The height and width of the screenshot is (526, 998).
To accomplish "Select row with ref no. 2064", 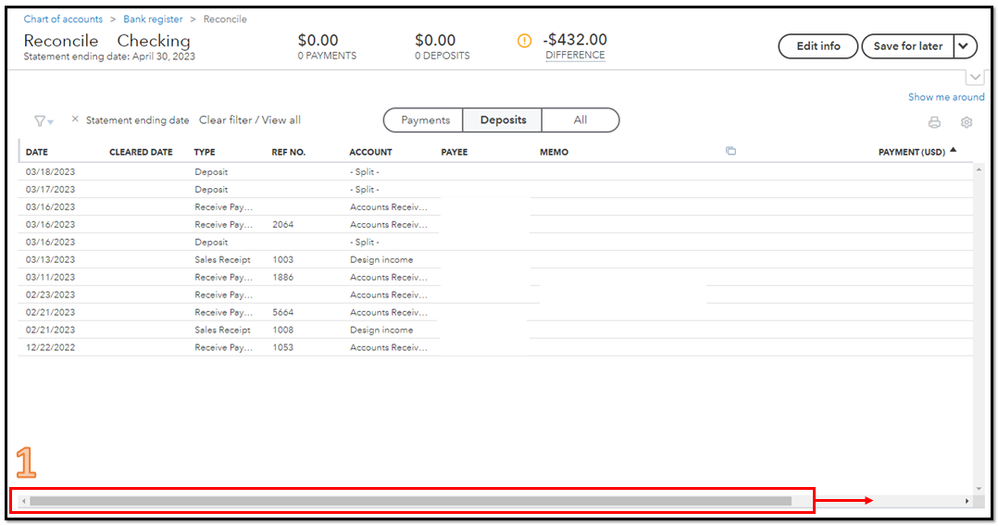I will click(x=495, y=224).
